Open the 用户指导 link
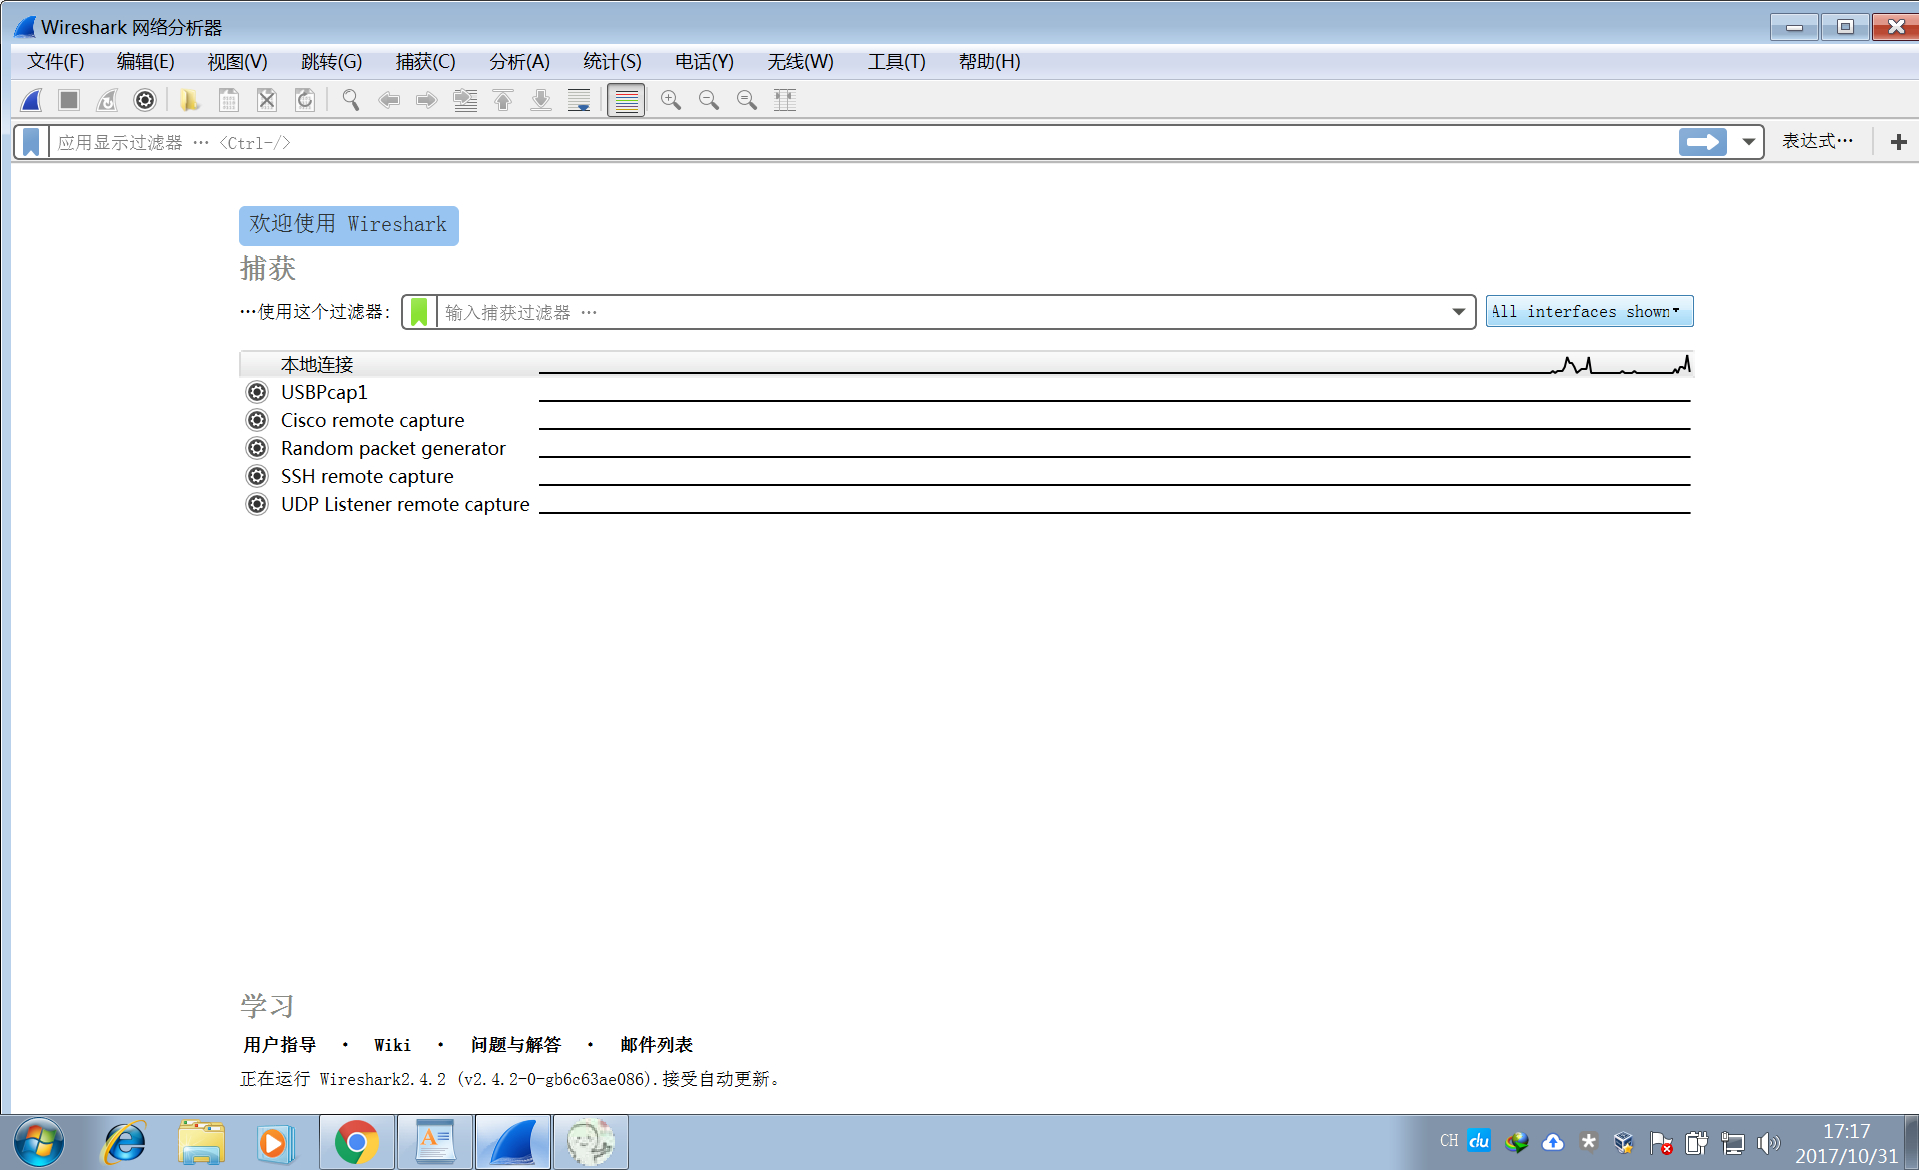 click(280, 1045)
